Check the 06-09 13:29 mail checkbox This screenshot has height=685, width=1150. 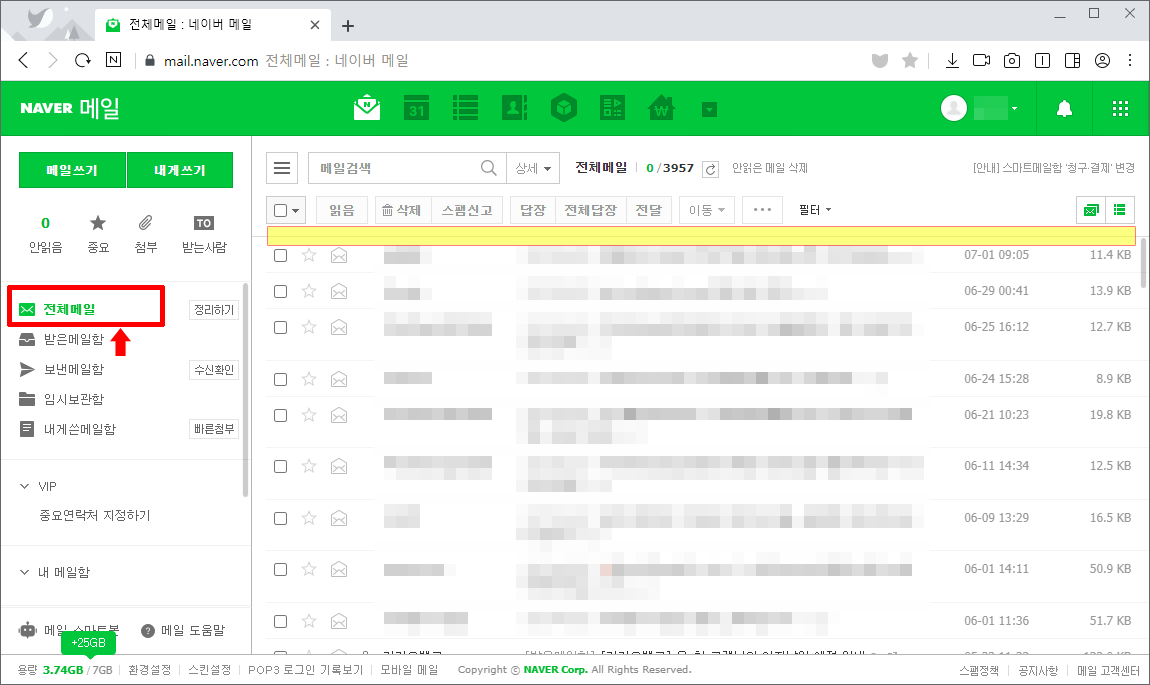(x=280, y=519)
